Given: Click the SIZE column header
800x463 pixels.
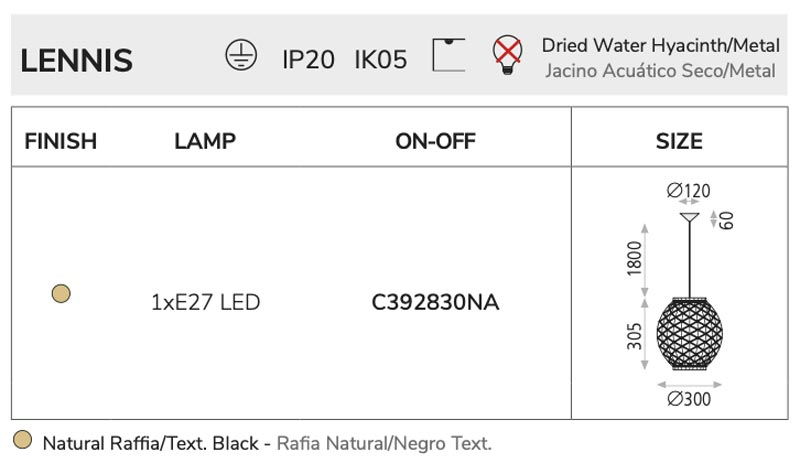Looking at the screenshot, I should point(679,141).
